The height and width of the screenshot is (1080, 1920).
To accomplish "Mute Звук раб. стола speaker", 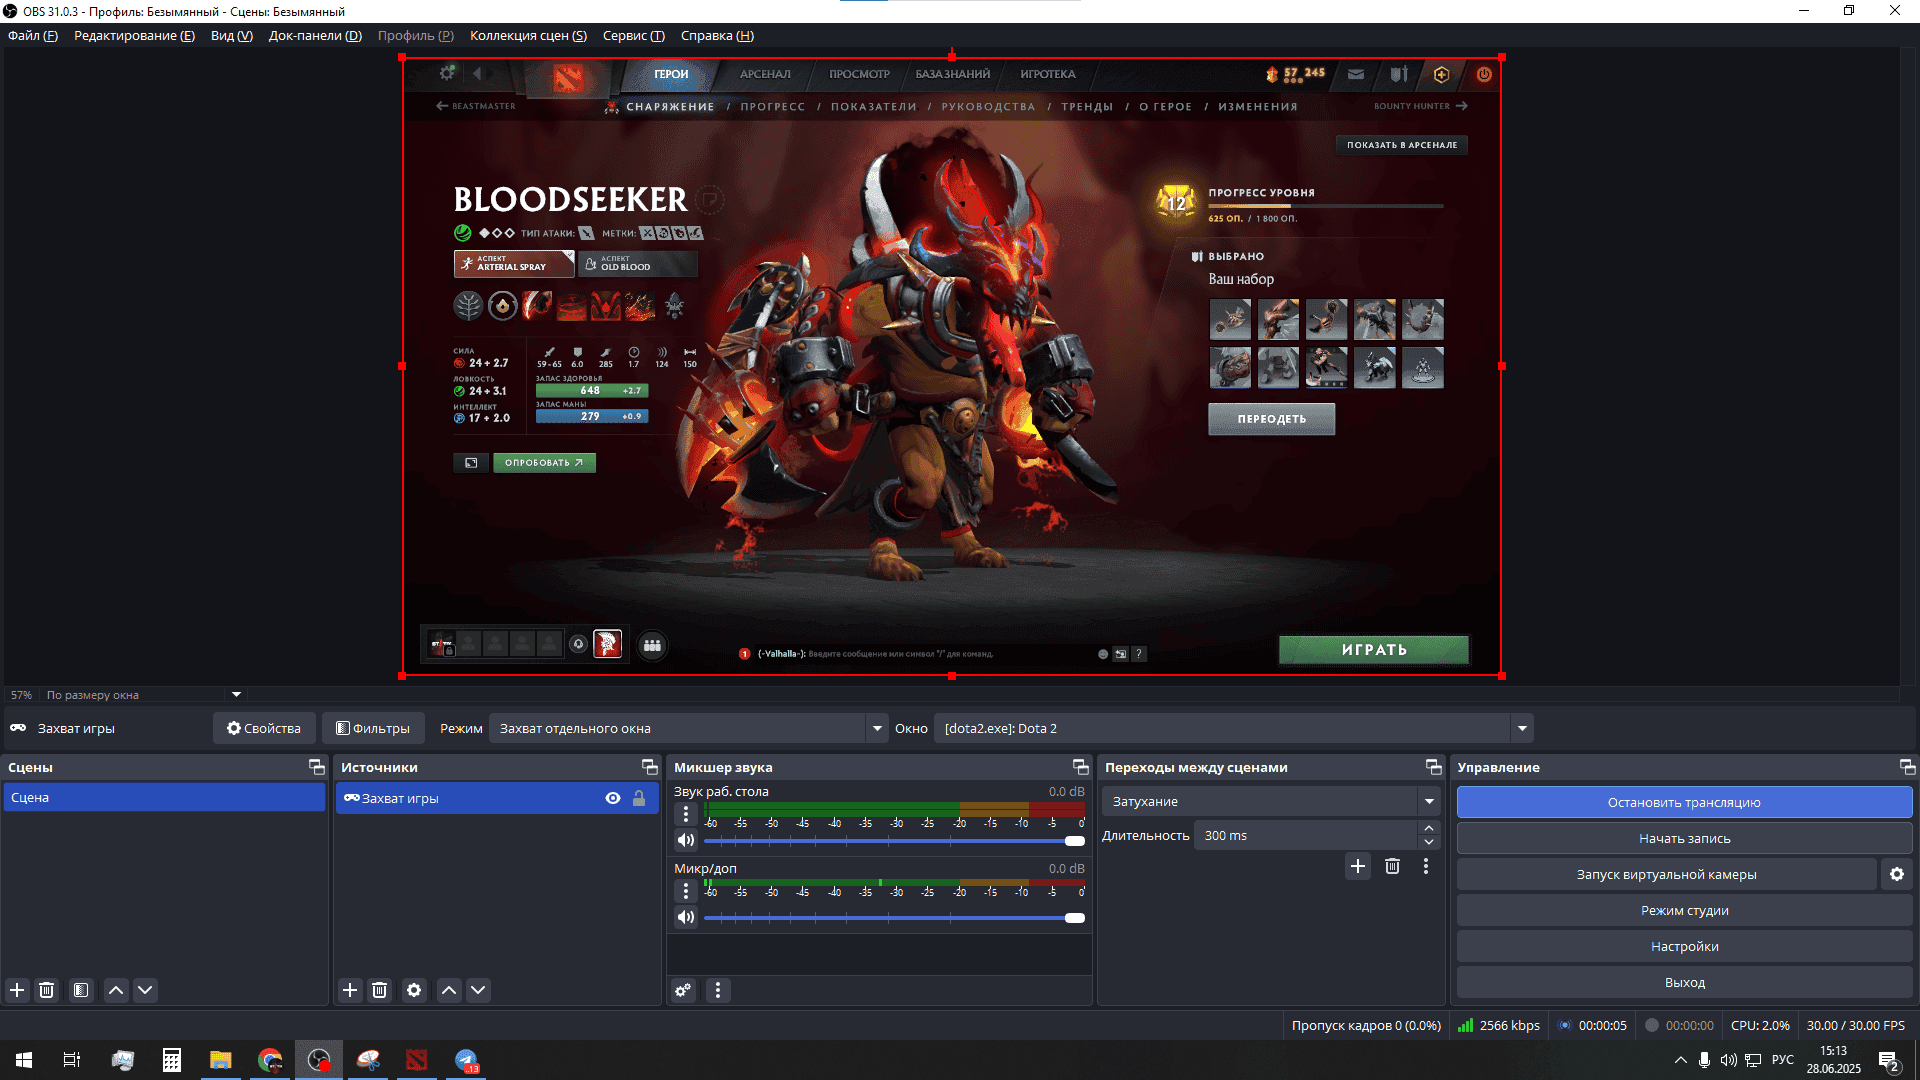I will point(686,840).
